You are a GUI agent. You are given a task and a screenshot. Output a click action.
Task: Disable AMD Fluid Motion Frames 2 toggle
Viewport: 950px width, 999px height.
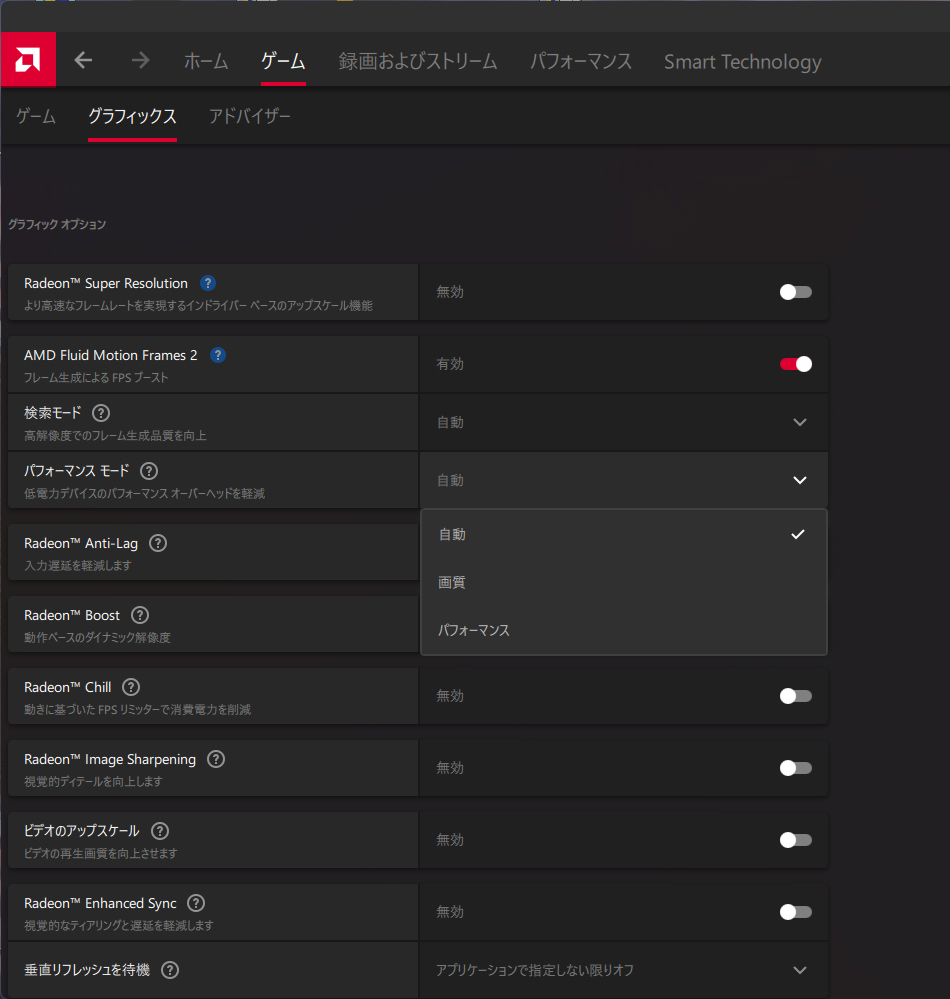coord(795,364)
